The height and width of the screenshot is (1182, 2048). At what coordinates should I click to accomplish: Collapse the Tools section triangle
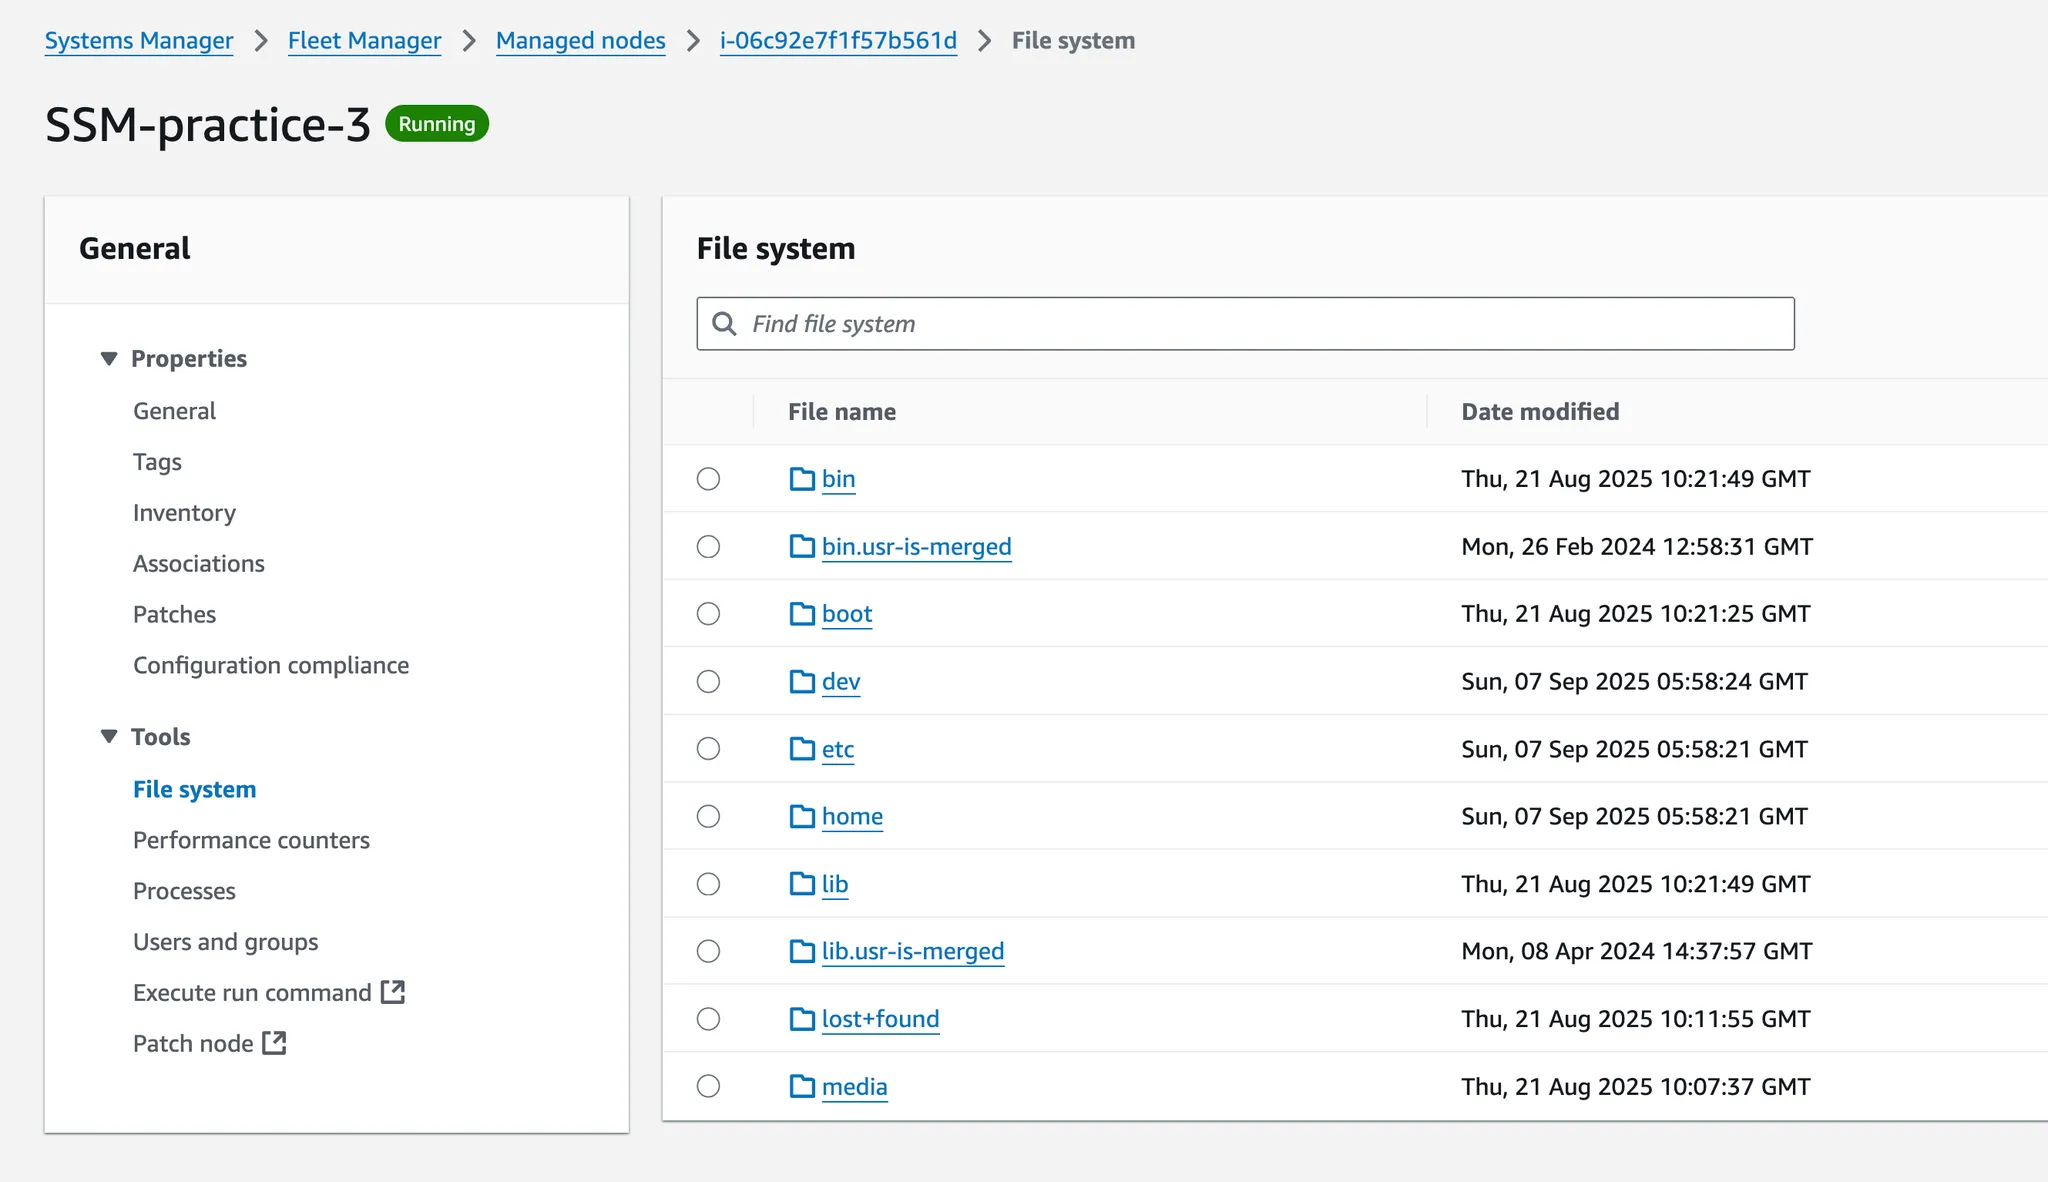pos(109,737)
